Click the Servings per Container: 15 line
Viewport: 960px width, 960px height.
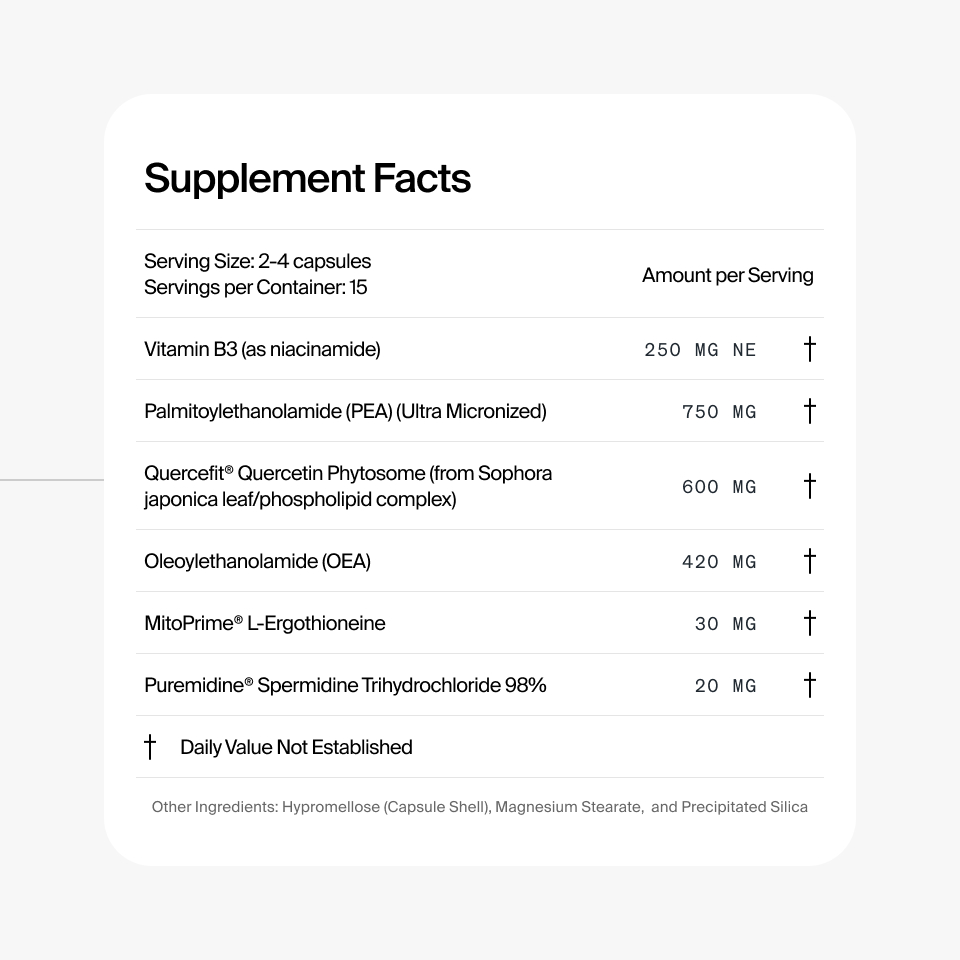[x=255, y=287]
